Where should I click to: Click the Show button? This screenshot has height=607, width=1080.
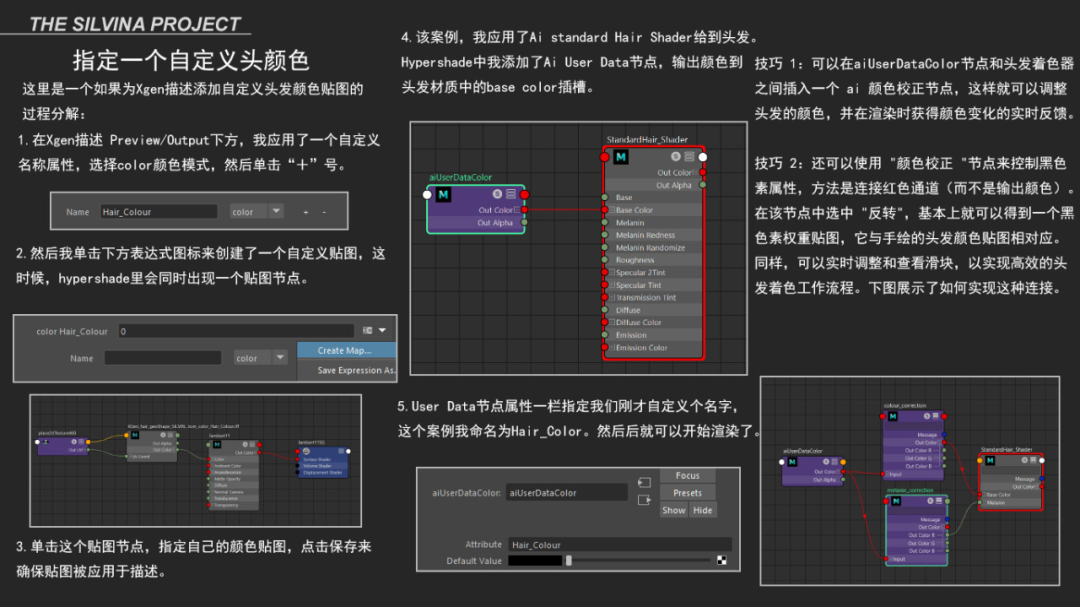pos(674,510)
